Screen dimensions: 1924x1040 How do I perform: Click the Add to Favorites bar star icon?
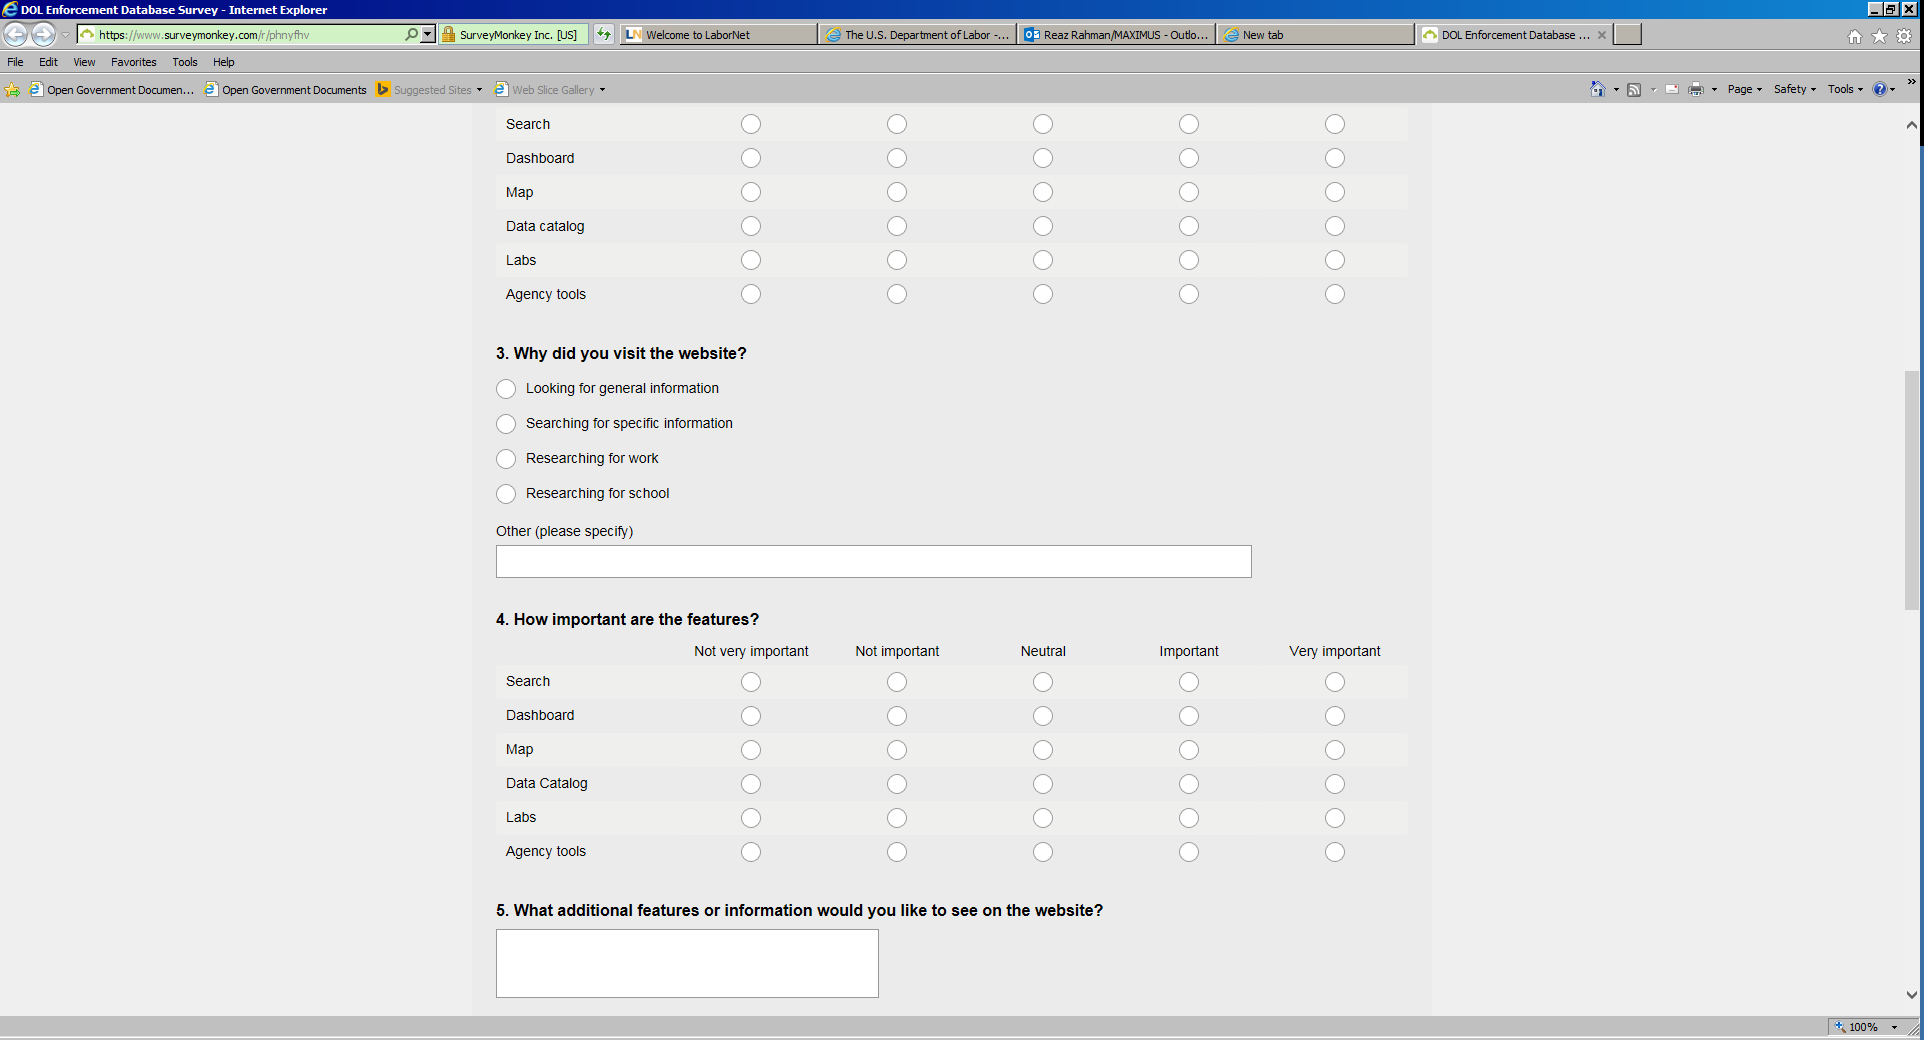(13, 90)
